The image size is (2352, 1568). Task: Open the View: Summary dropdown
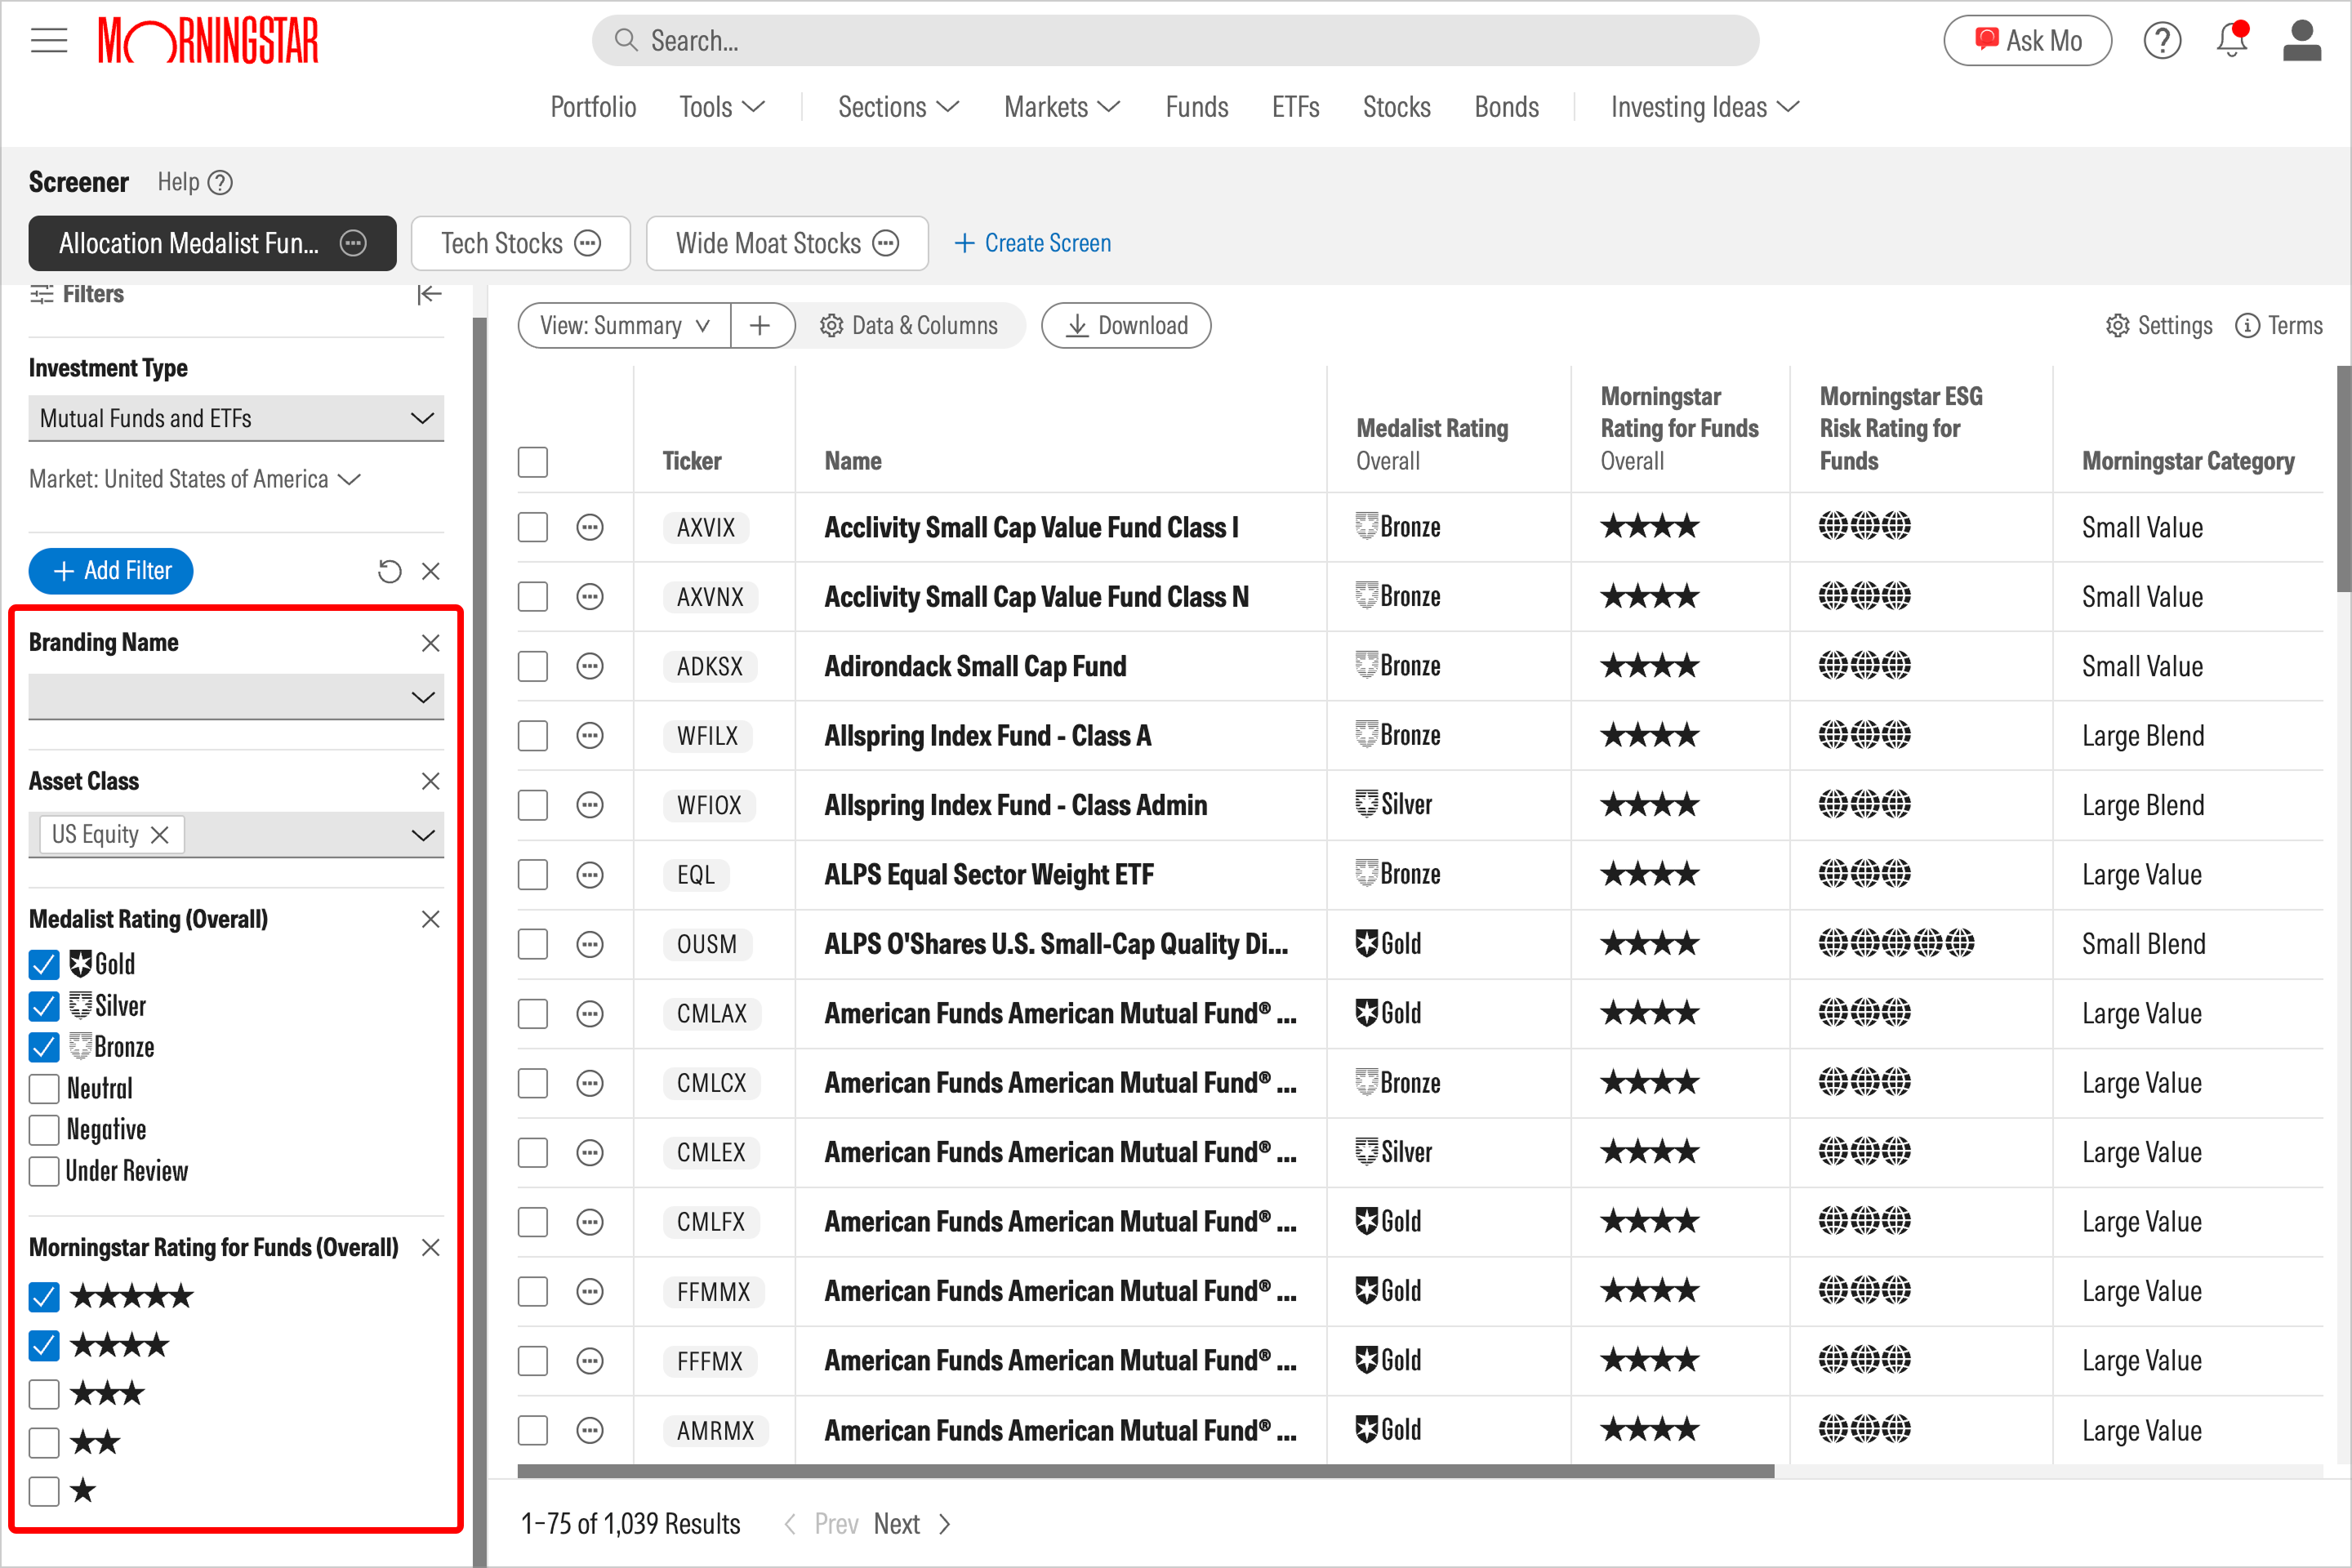pos(625,325)
